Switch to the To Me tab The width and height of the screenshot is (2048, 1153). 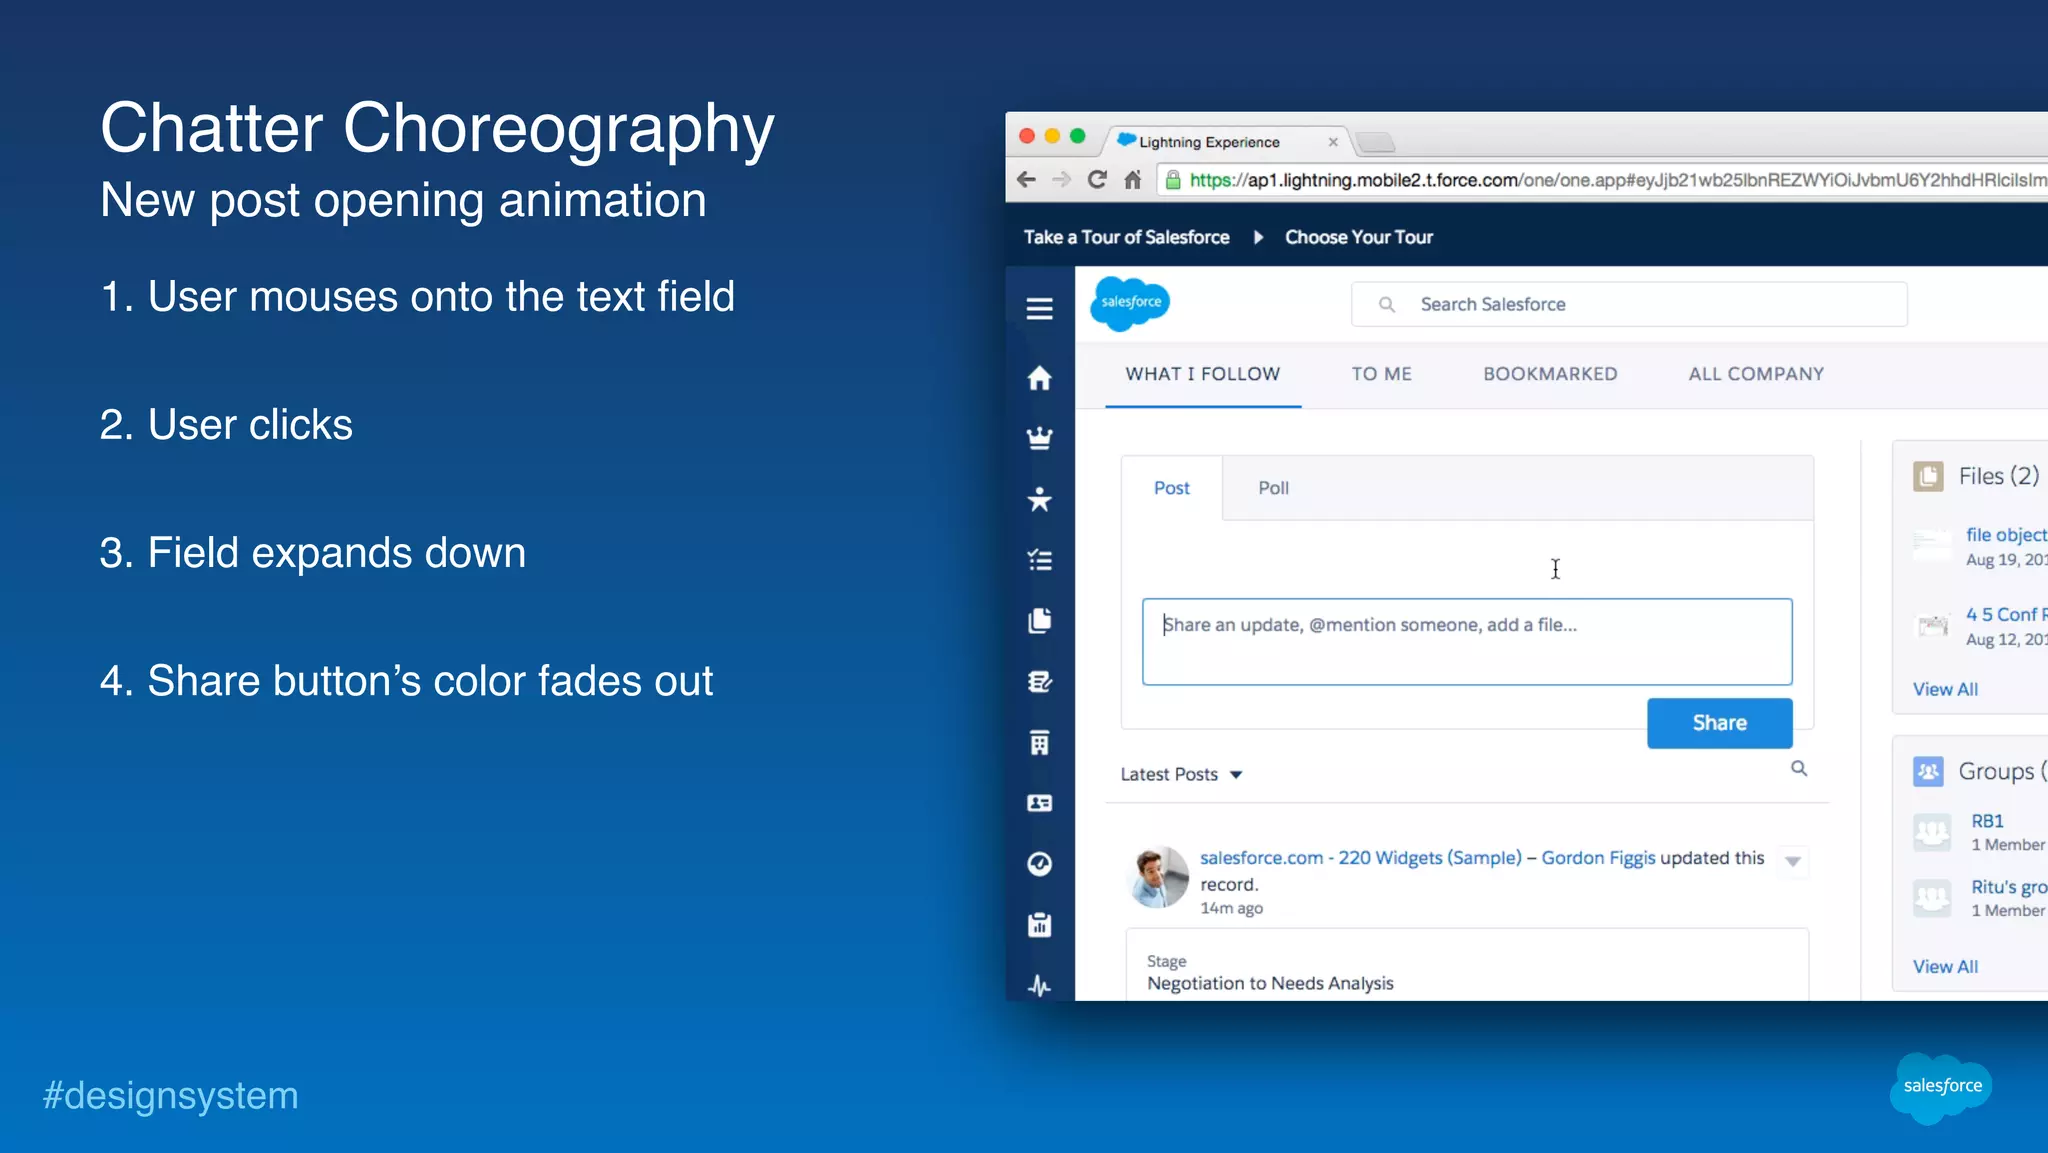(1381, 374)
